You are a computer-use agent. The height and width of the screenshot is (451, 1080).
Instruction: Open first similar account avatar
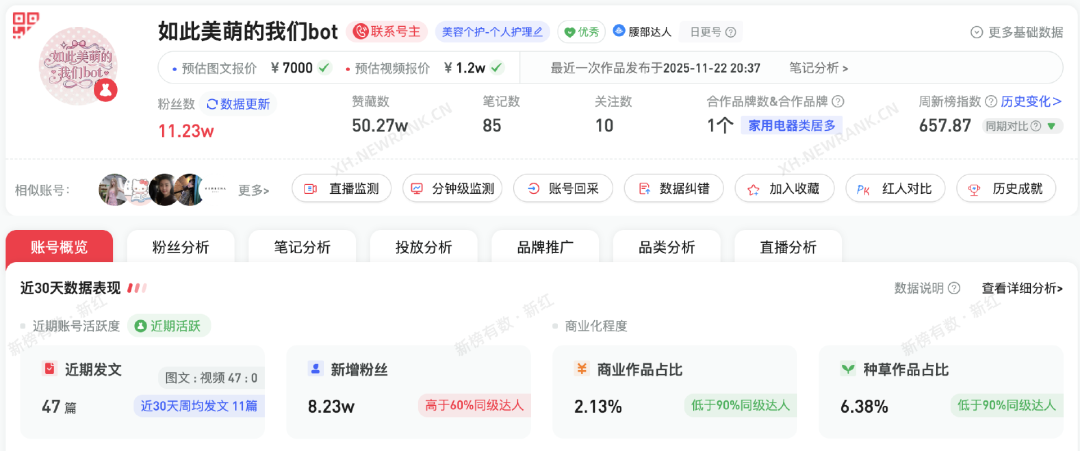point(114,189)
